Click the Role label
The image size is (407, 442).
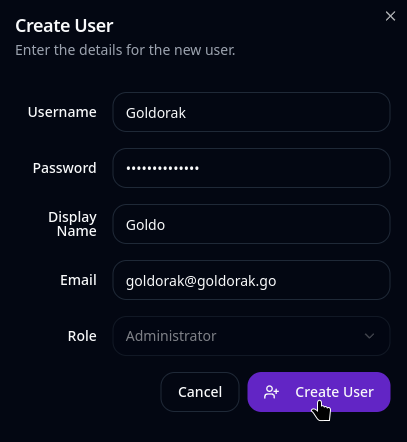[x=82, y=336]
